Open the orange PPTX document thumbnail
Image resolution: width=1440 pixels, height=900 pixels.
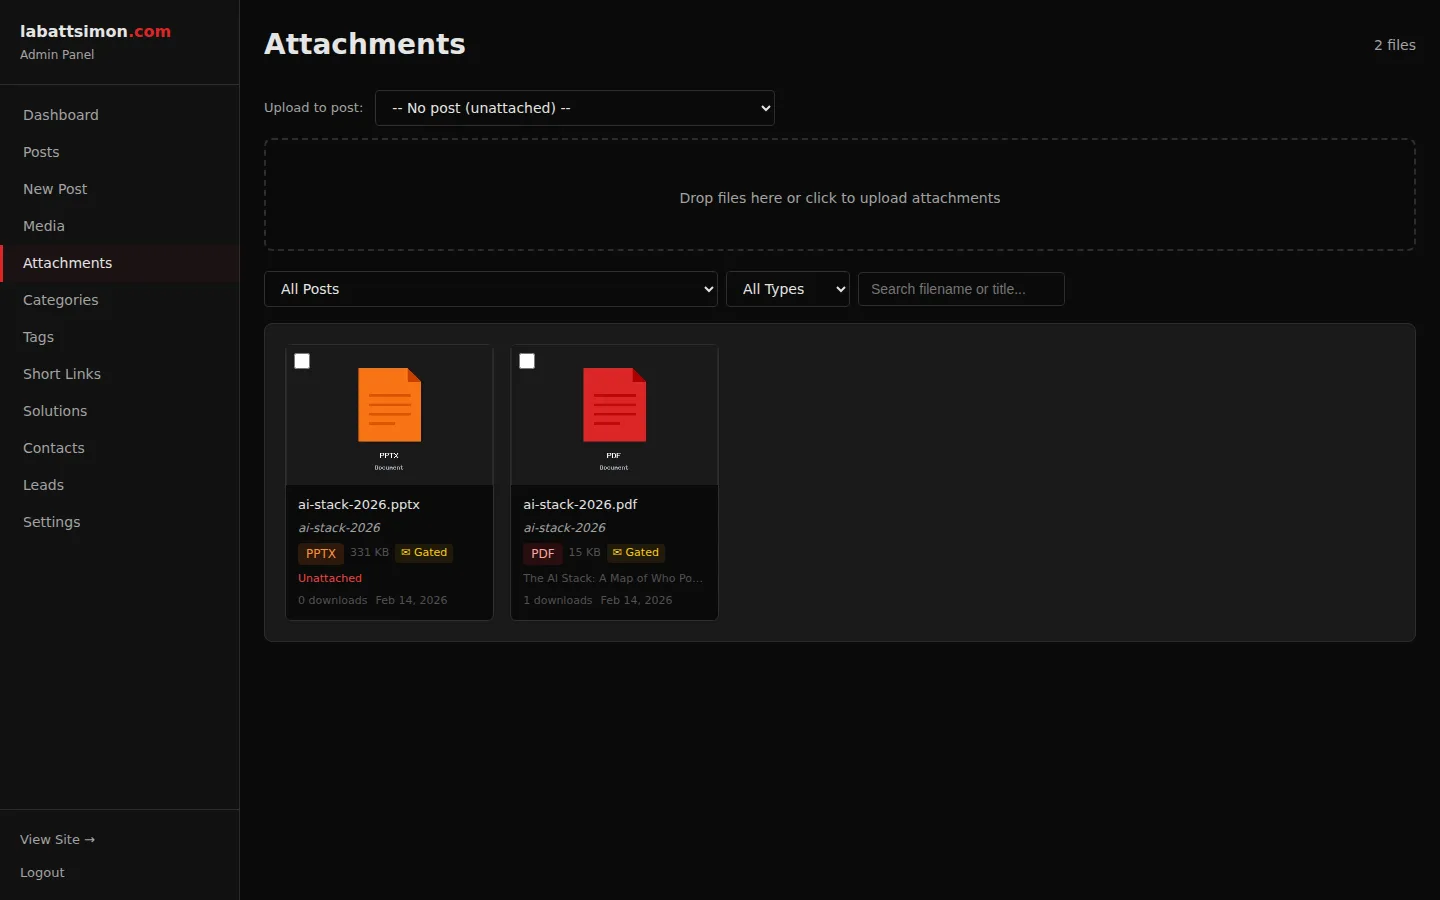coord(389,410)
